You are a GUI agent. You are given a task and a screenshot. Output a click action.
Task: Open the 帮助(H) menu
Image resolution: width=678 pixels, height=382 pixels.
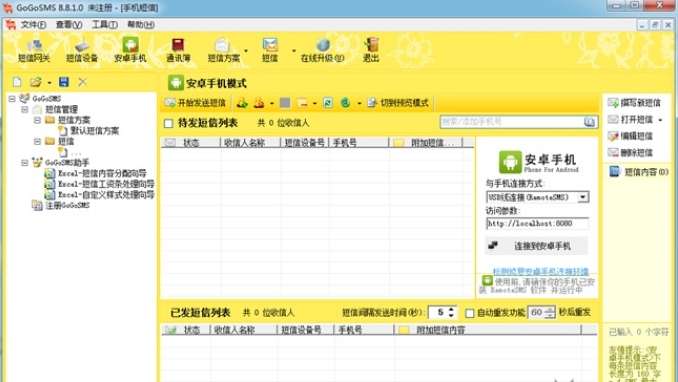pos(141,25)
